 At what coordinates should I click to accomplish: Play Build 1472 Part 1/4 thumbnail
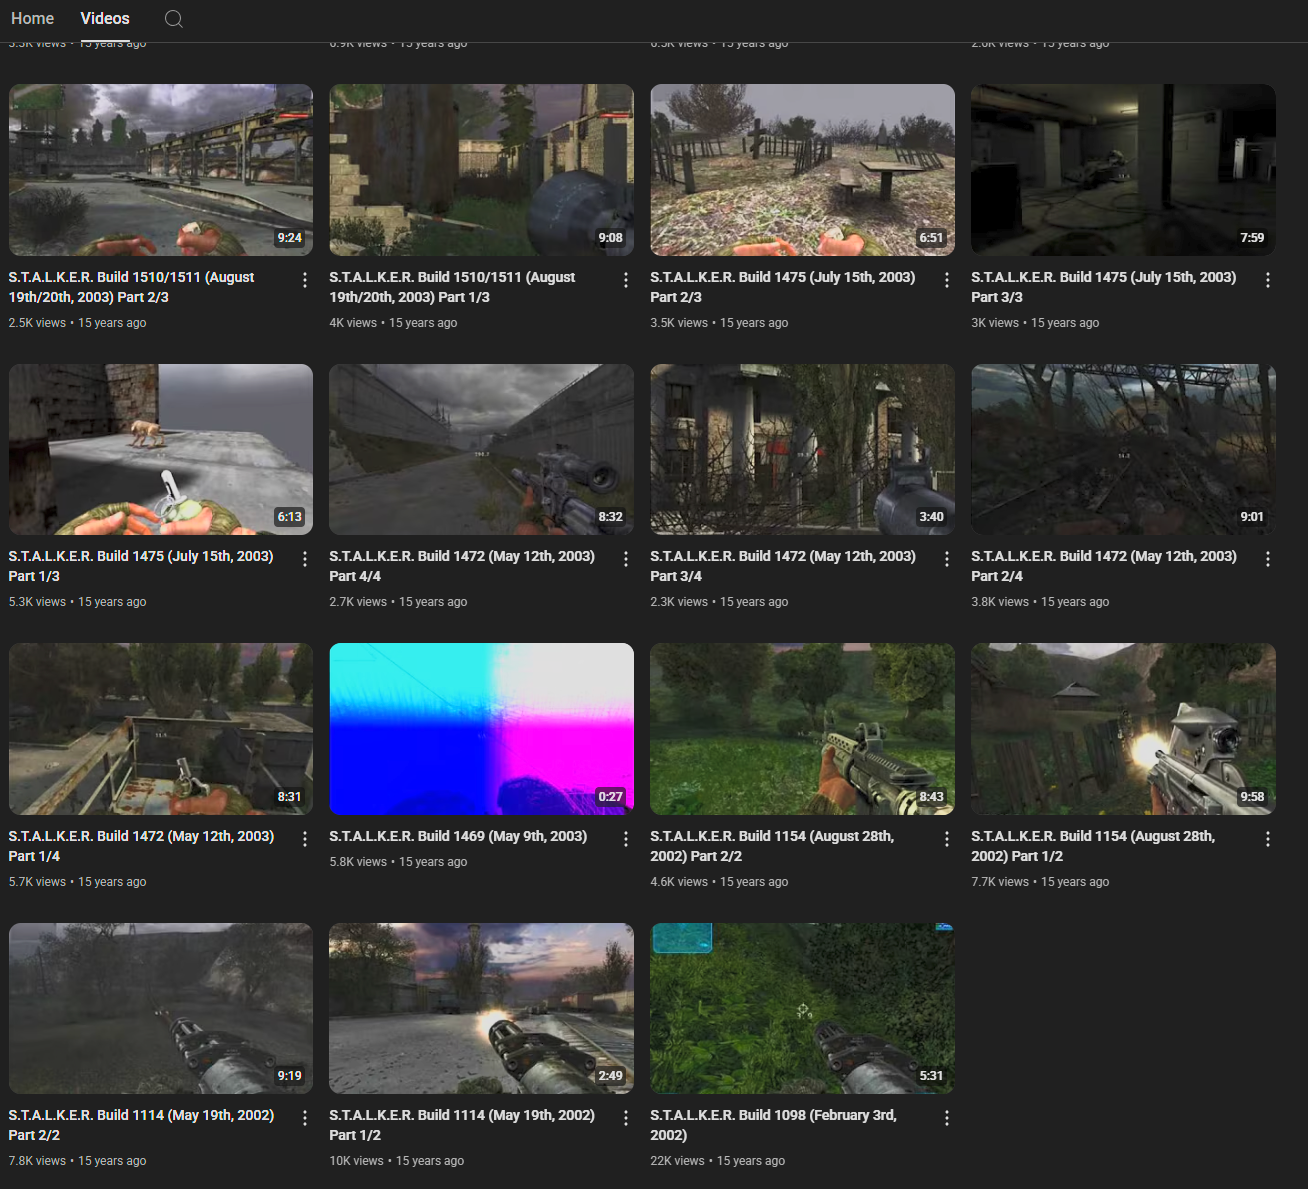[x=161, y=729]
